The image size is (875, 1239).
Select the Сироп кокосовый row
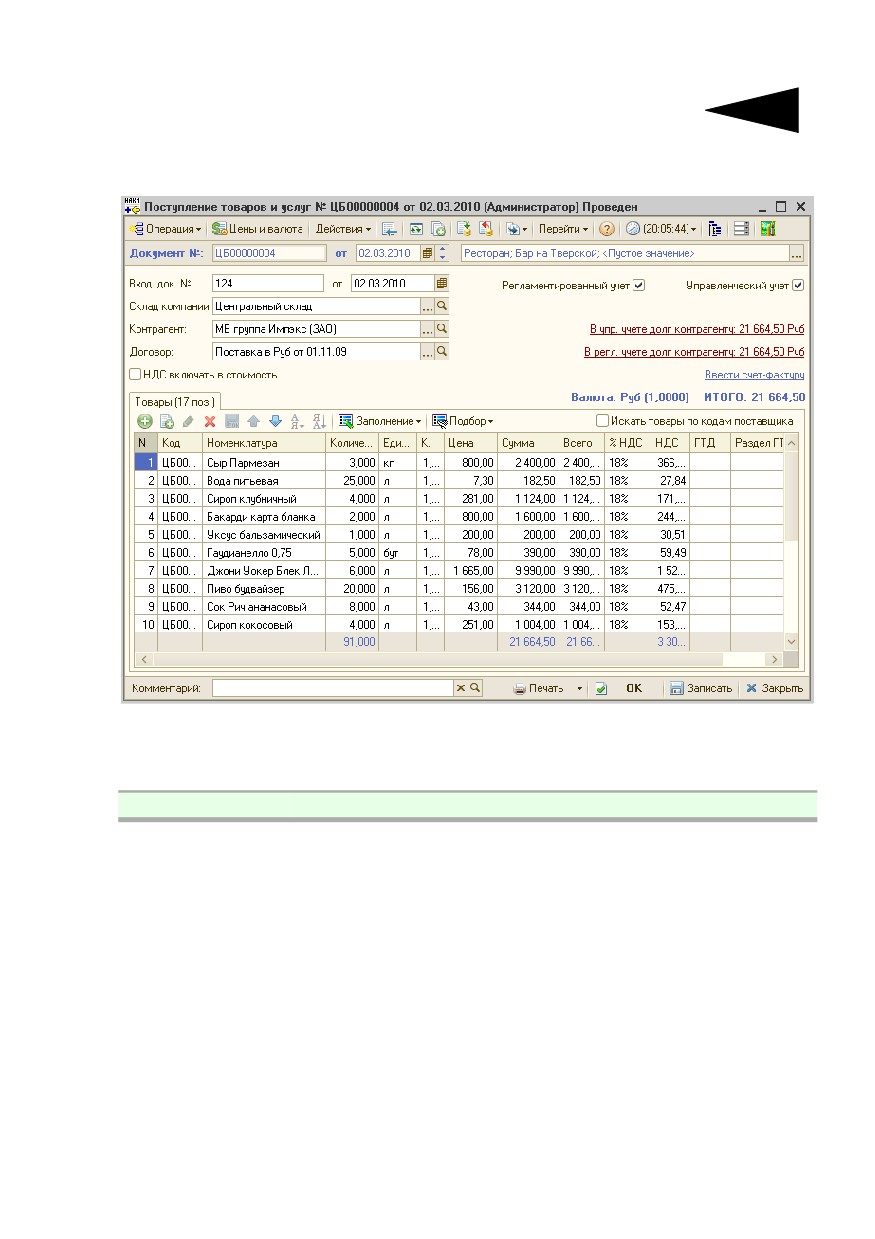pos(459,624)
